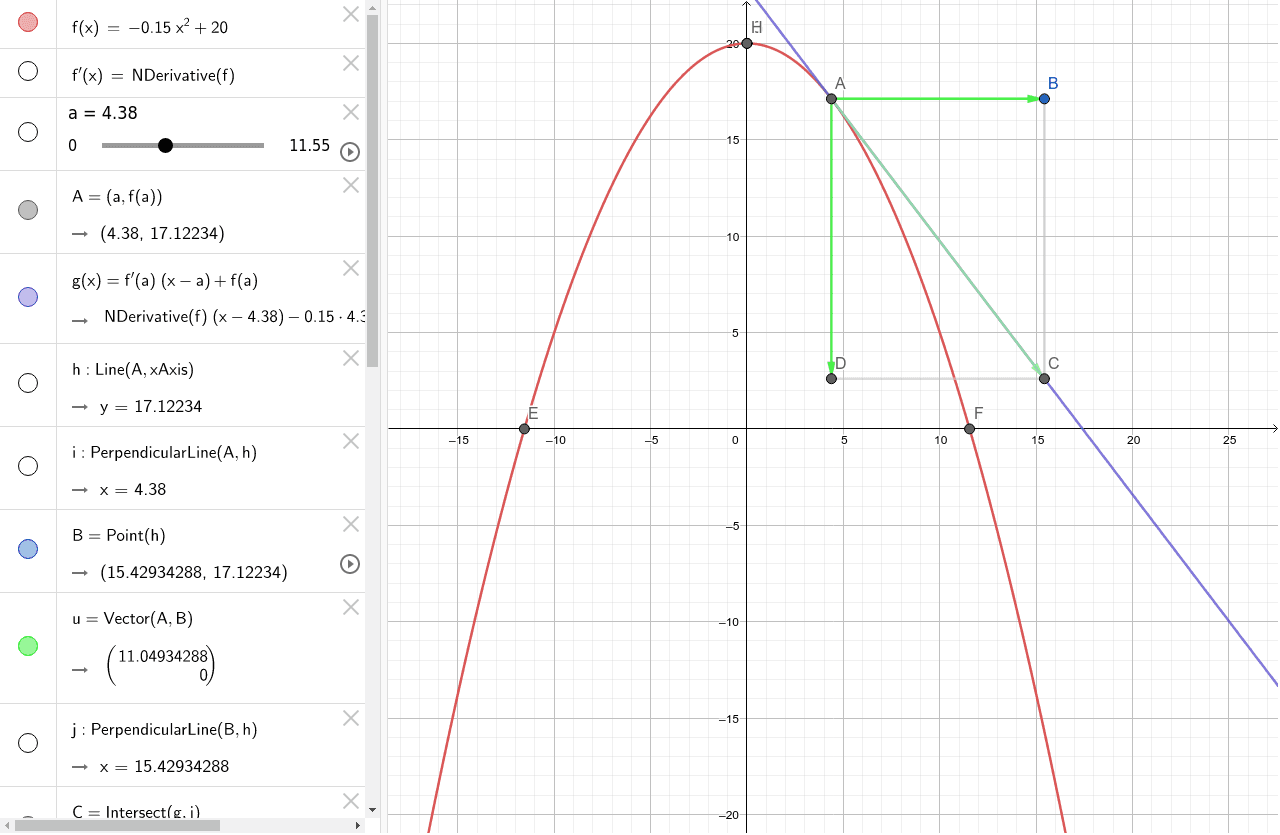Delete the f'(x) NDerivative row via × icon
The height and width of the screenshot is (835, 1280).
[350, 63]
